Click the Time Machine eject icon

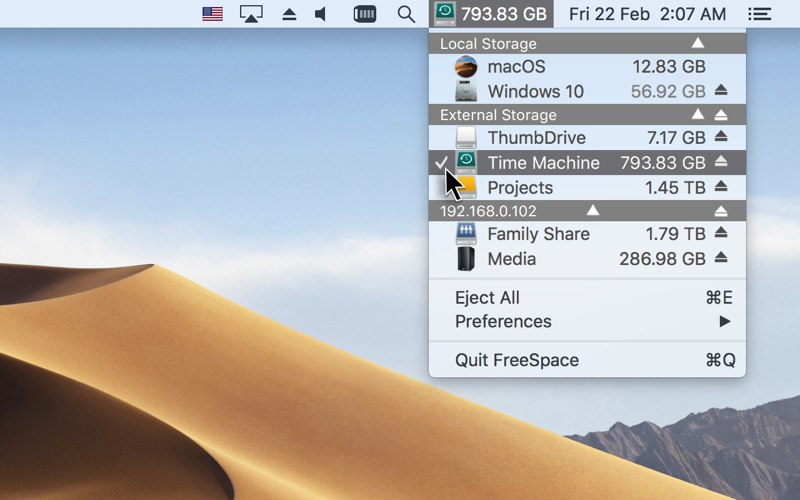pos(721,163)
